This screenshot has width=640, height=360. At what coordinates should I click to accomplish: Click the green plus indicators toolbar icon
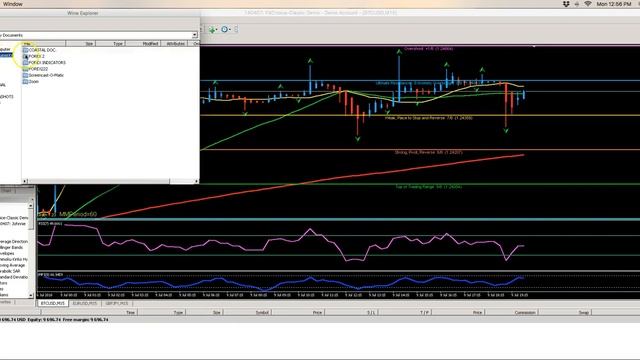click(x=213, y=29)
